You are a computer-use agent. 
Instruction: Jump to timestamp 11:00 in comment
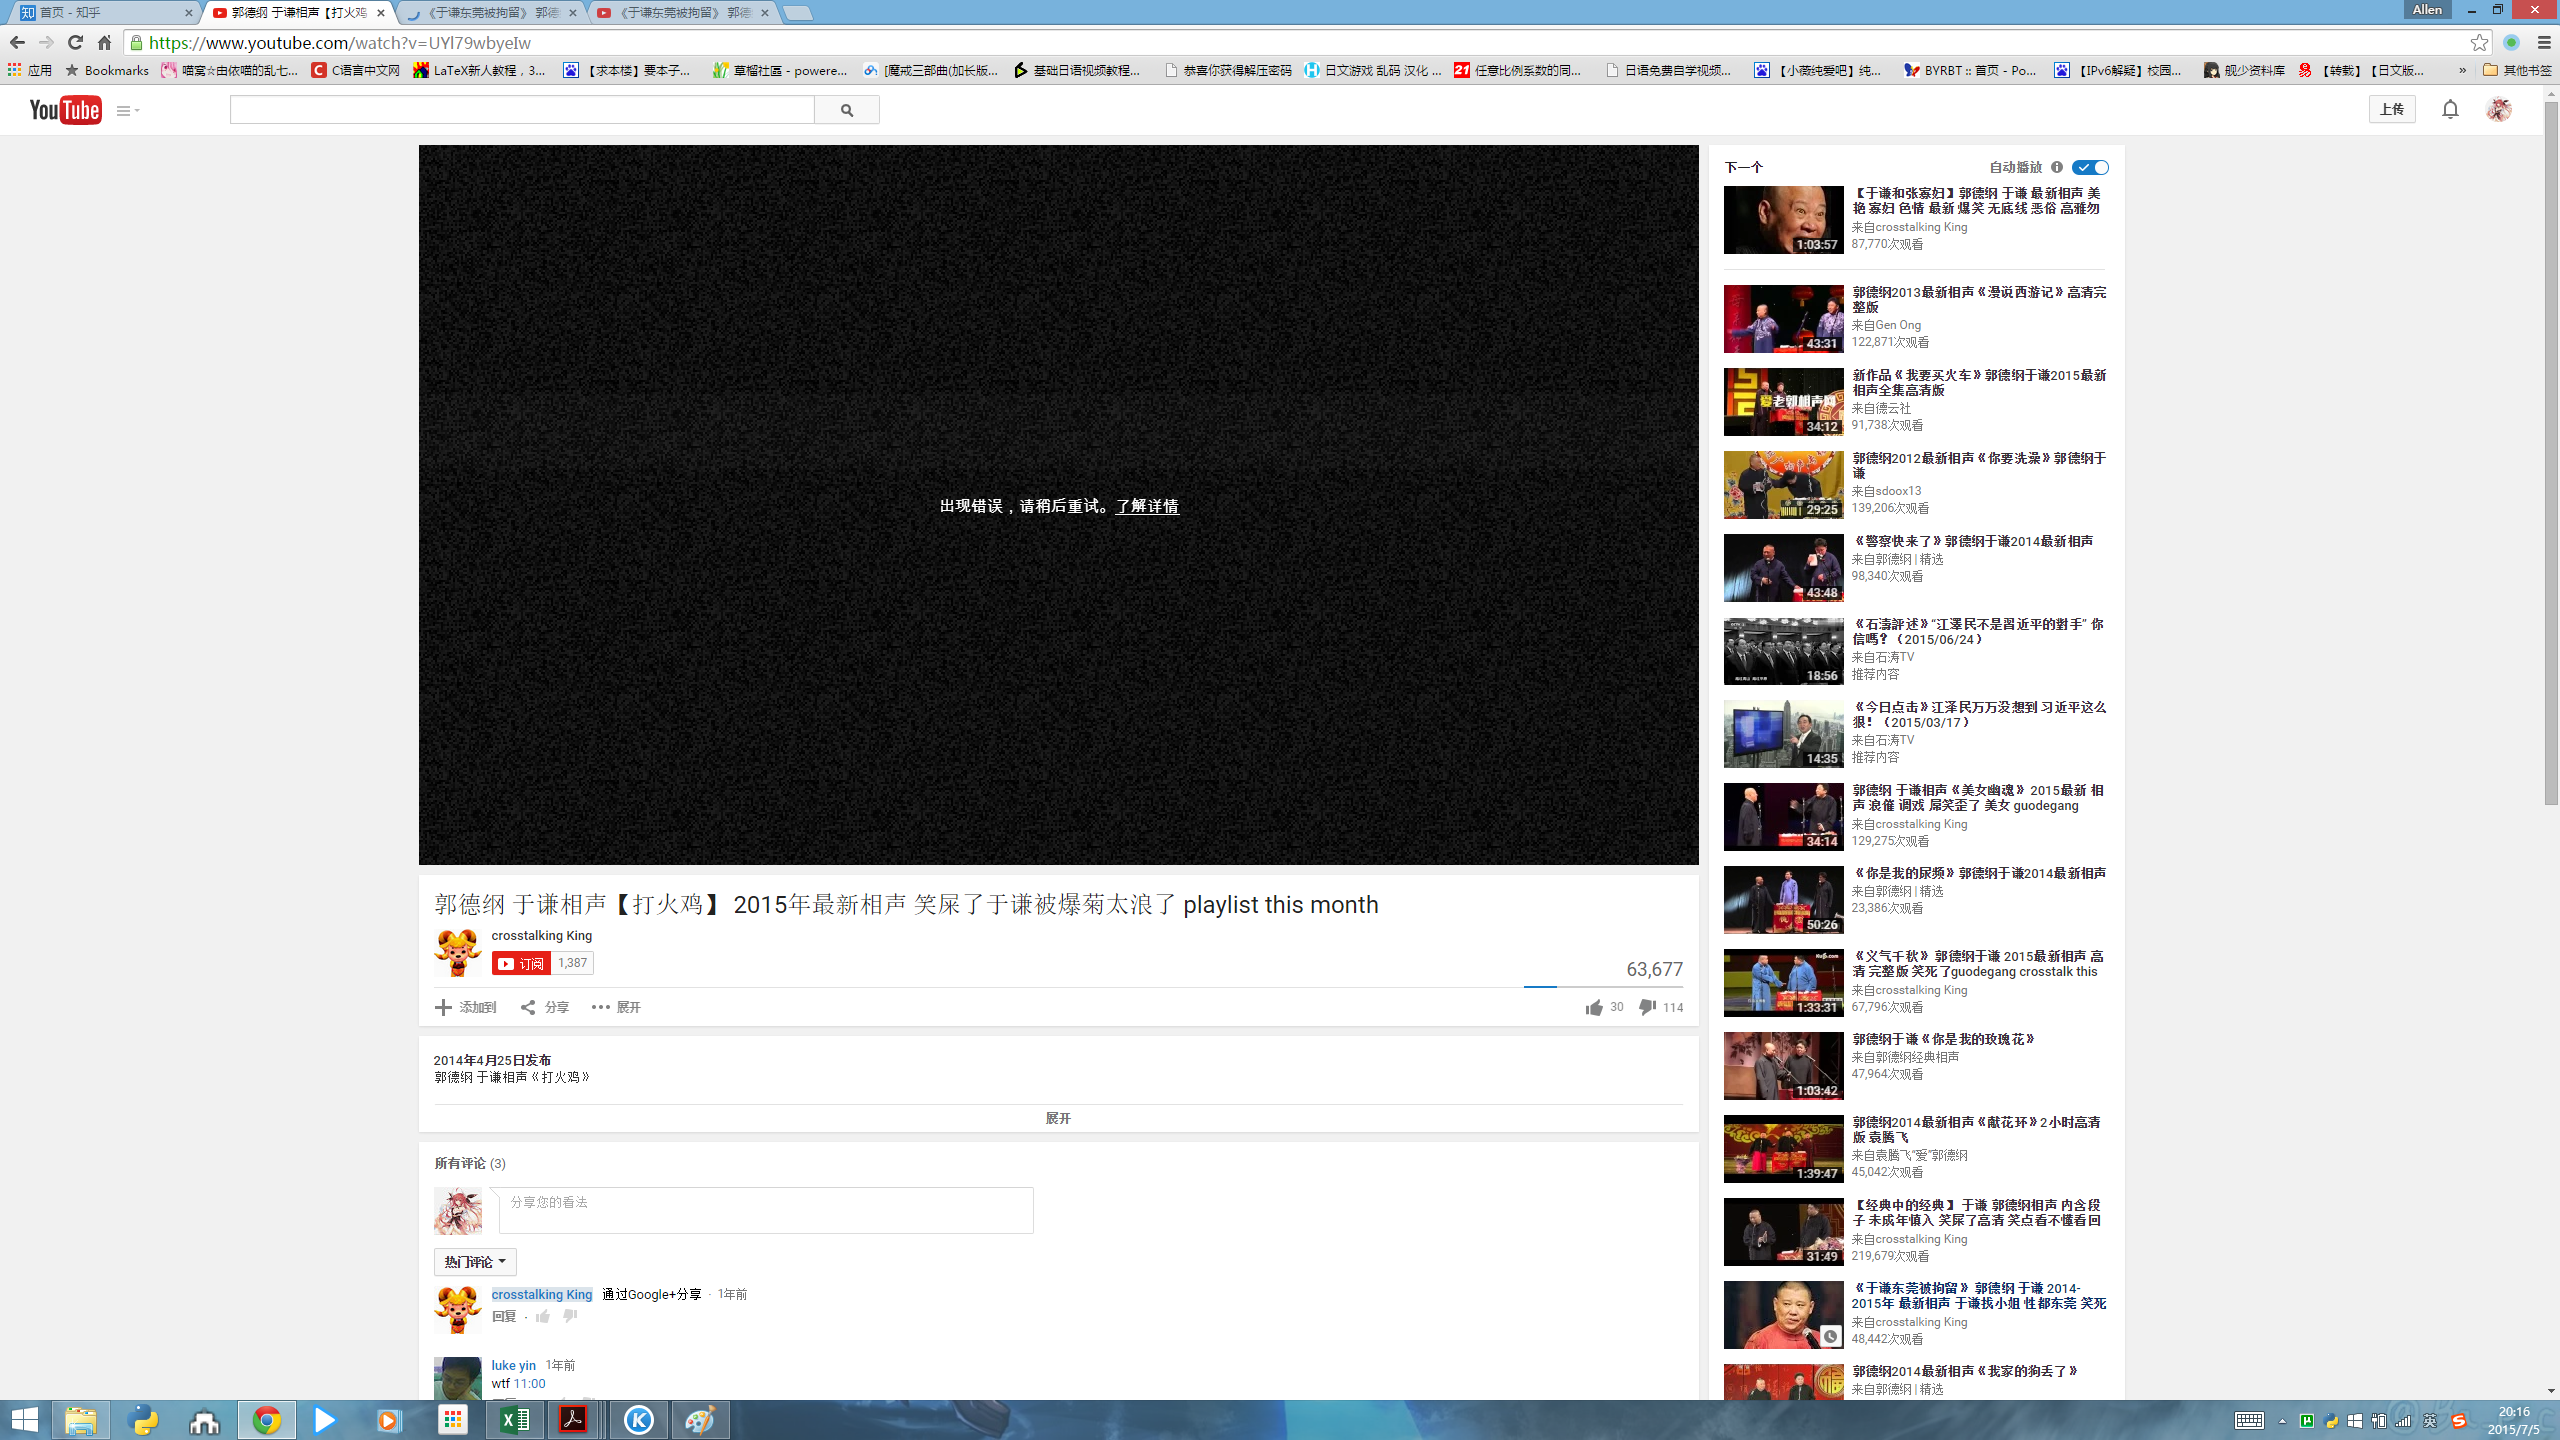point(529,1384)
